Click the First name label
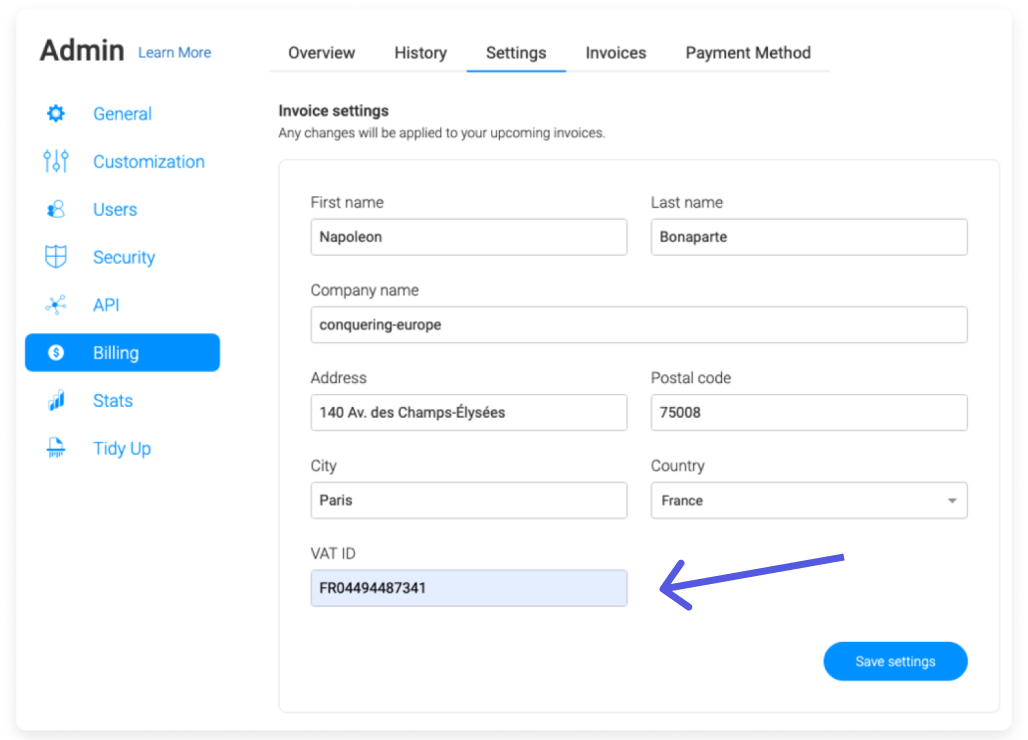The image size is (1028, 740). point(347,203)
